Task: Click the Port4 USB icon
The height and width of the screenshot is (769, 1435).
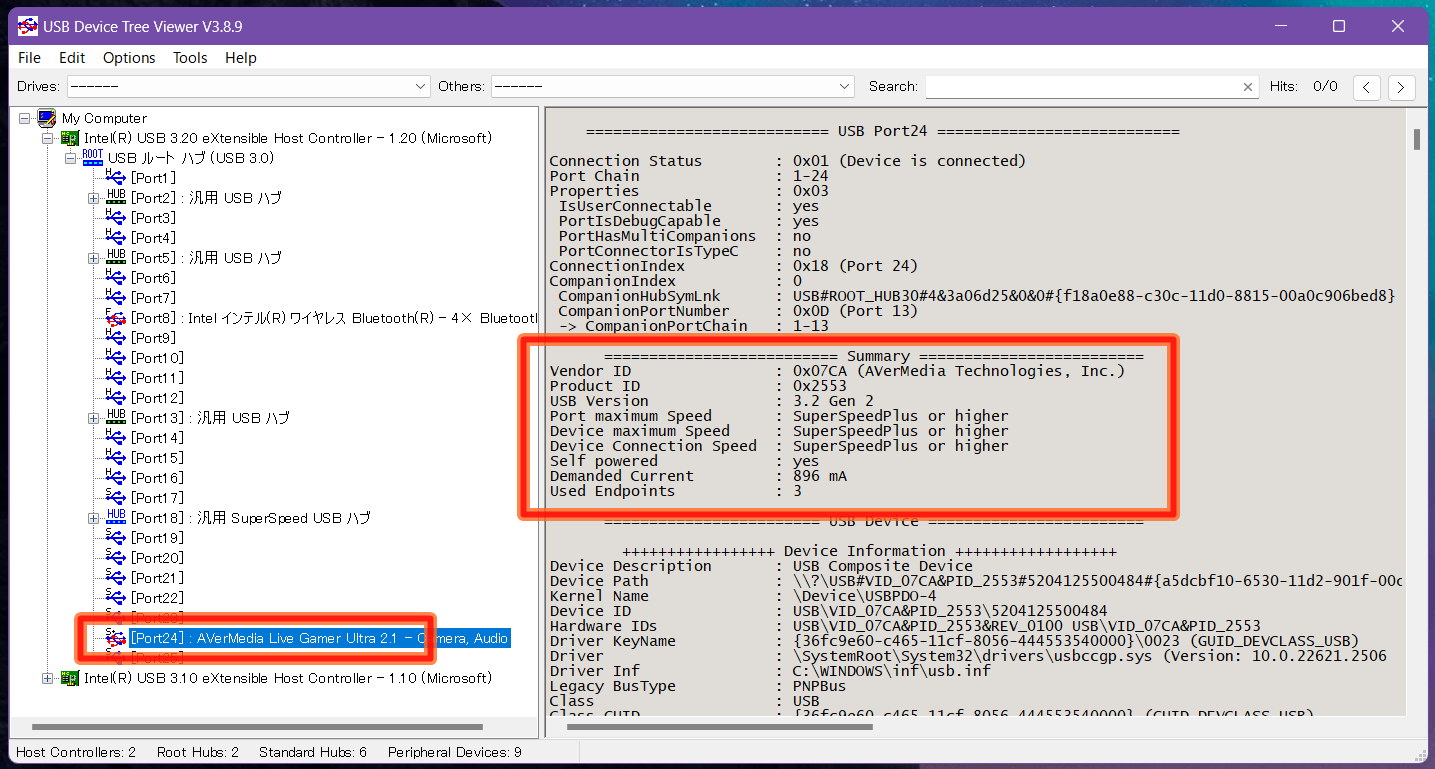Action: (x=116, y=237)
